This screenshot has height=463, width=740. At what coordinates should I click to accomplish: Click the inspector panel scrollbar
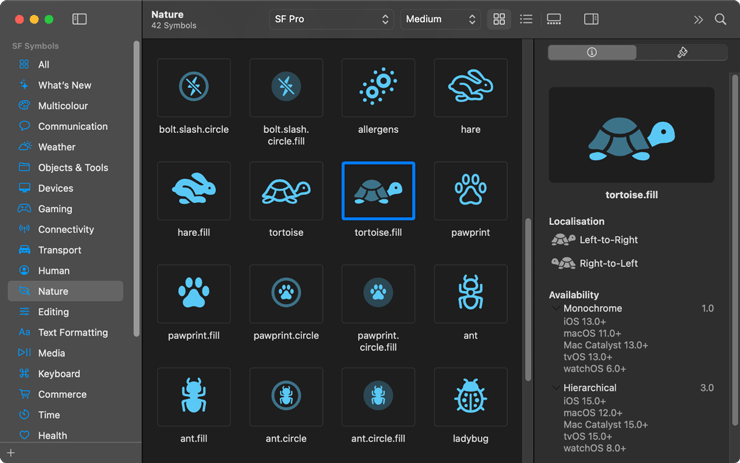pyautogui.click(x=734, y=250)
